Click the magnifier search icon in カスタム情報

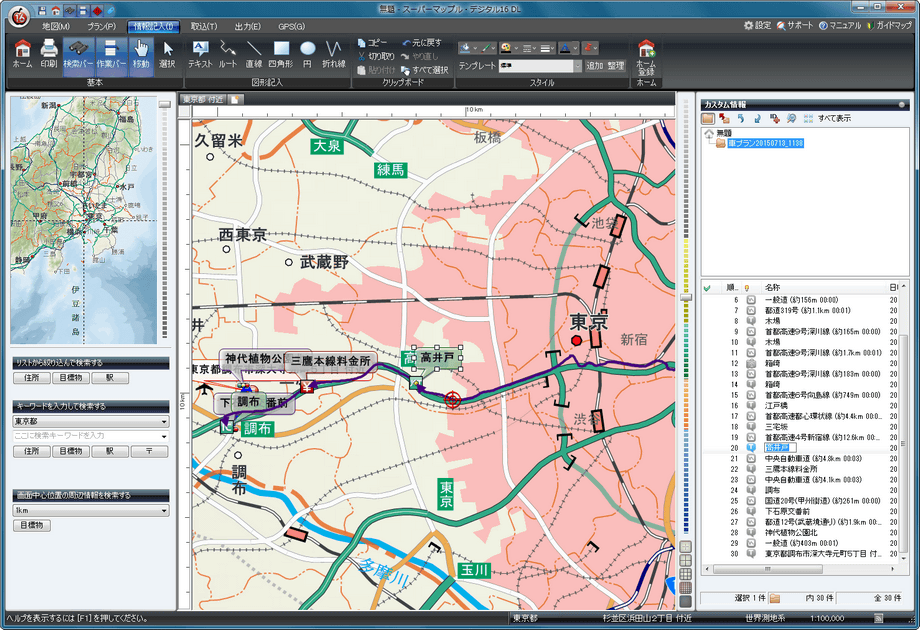tap(791, 118)
